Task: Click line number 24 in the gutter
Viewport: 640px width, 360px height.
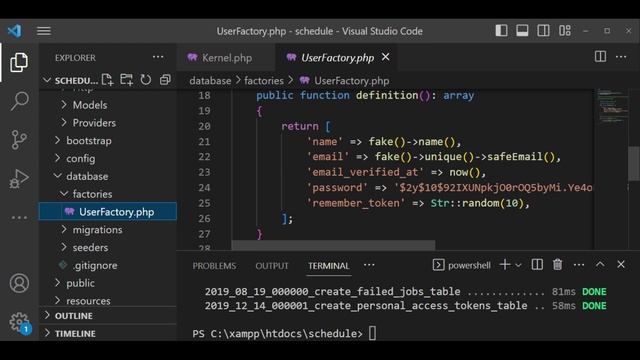Action: pyautogui.click(x=204, y=188)
